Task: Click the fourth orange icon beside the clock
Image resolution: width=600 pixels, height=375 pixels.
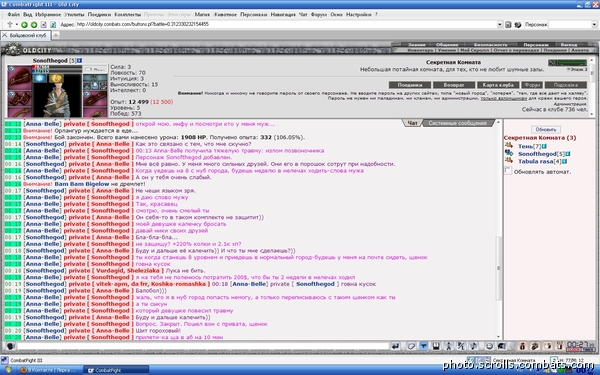Action: (560, 346)
